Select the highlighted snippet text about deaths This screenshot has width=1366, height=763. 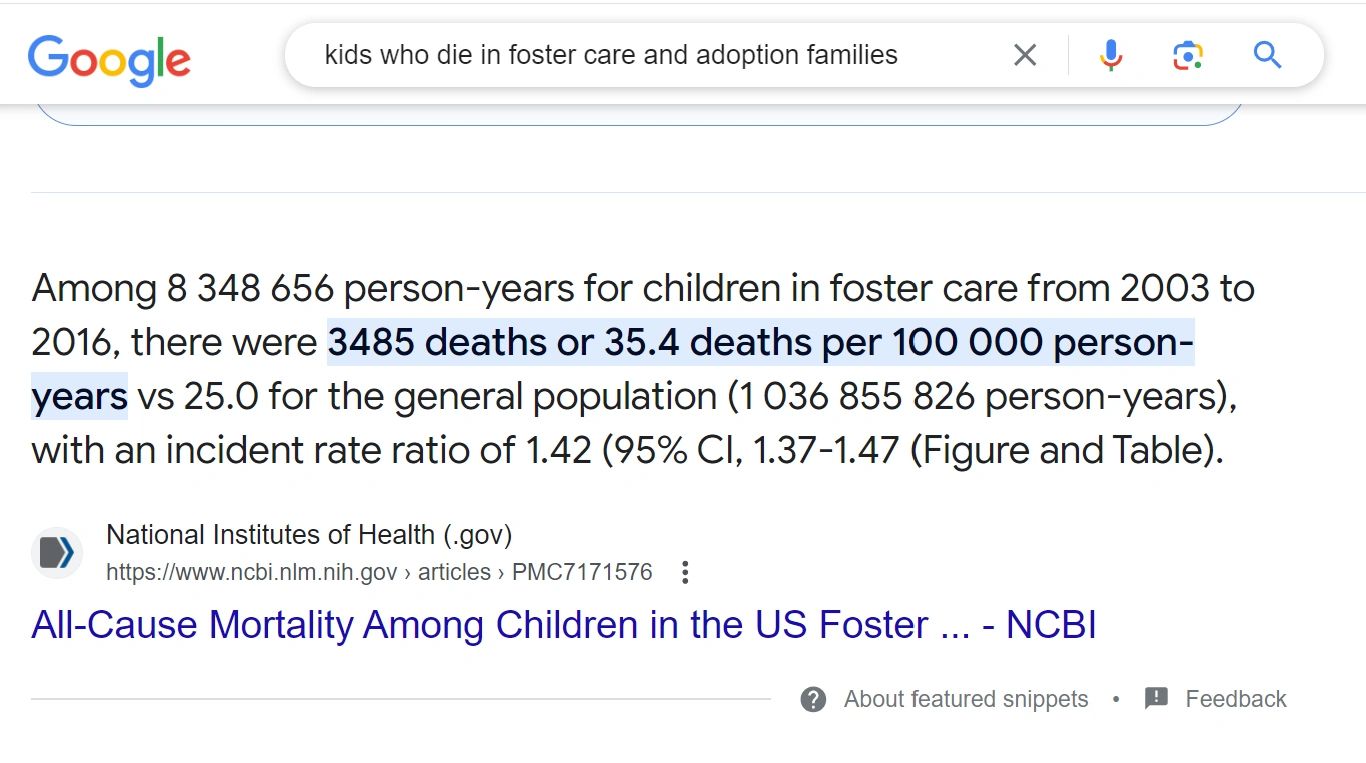coord(760,341)
